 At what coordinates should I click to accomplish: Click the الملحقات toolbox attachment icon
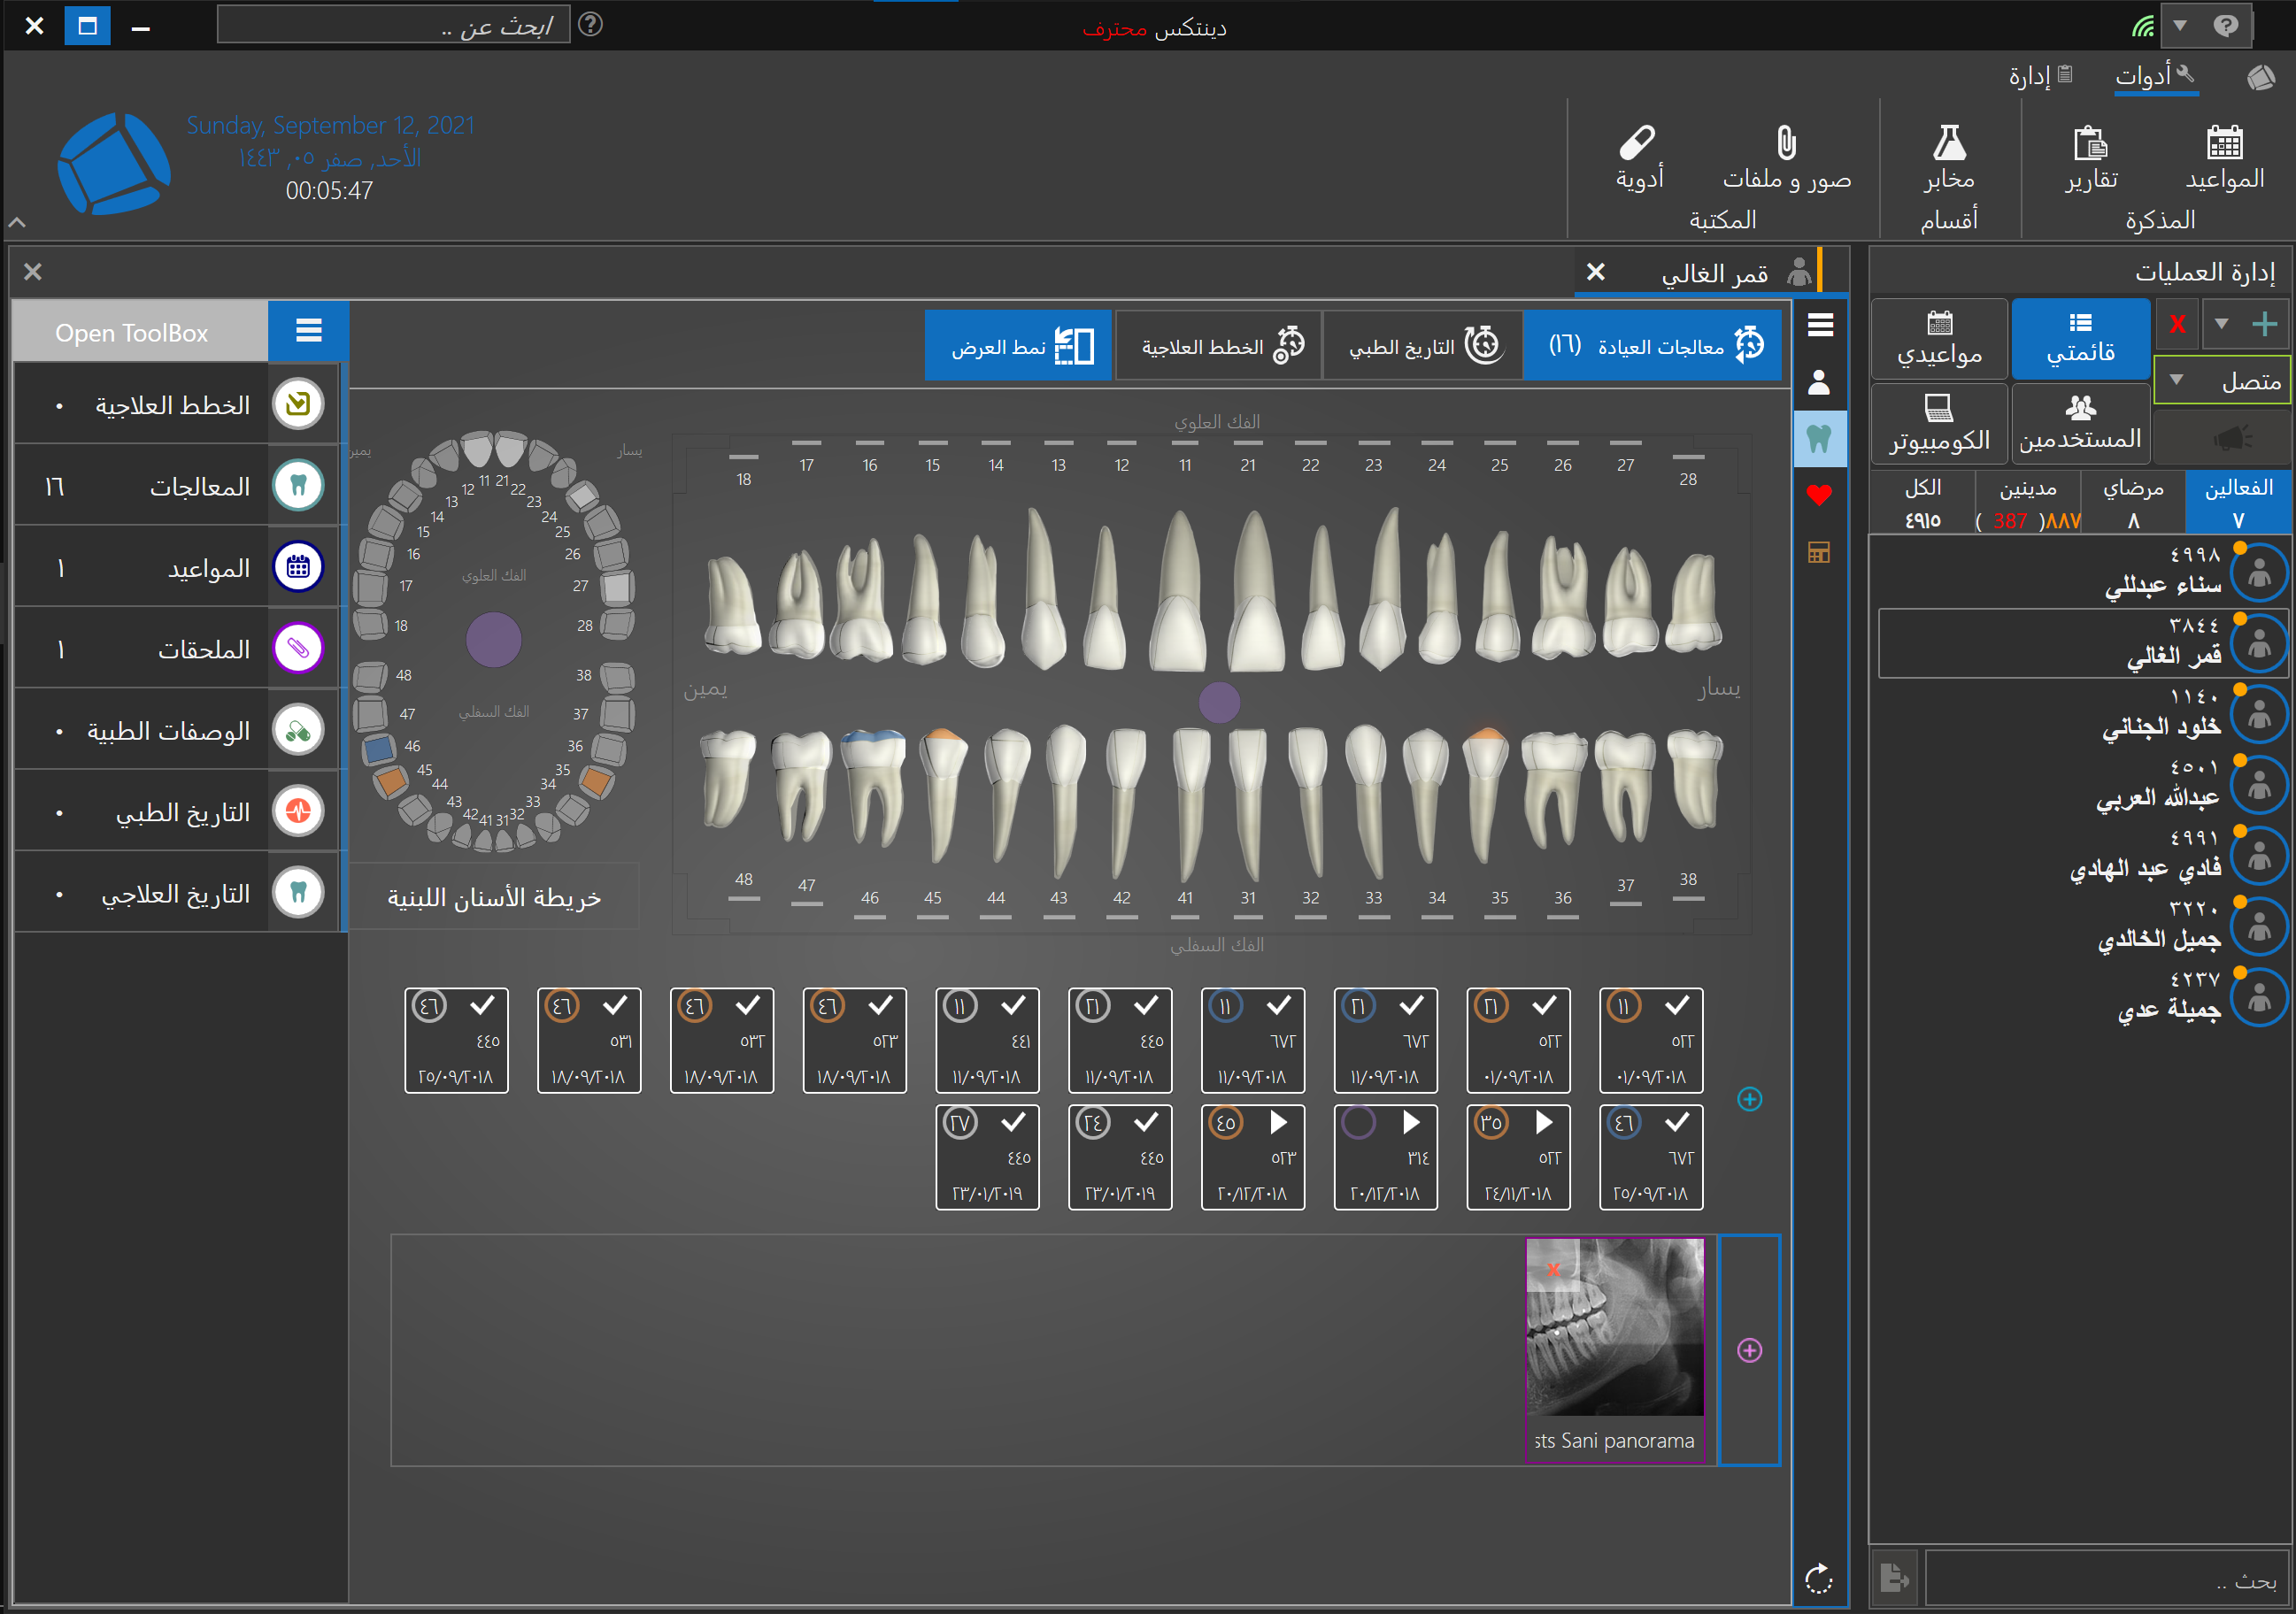[298, 648]
